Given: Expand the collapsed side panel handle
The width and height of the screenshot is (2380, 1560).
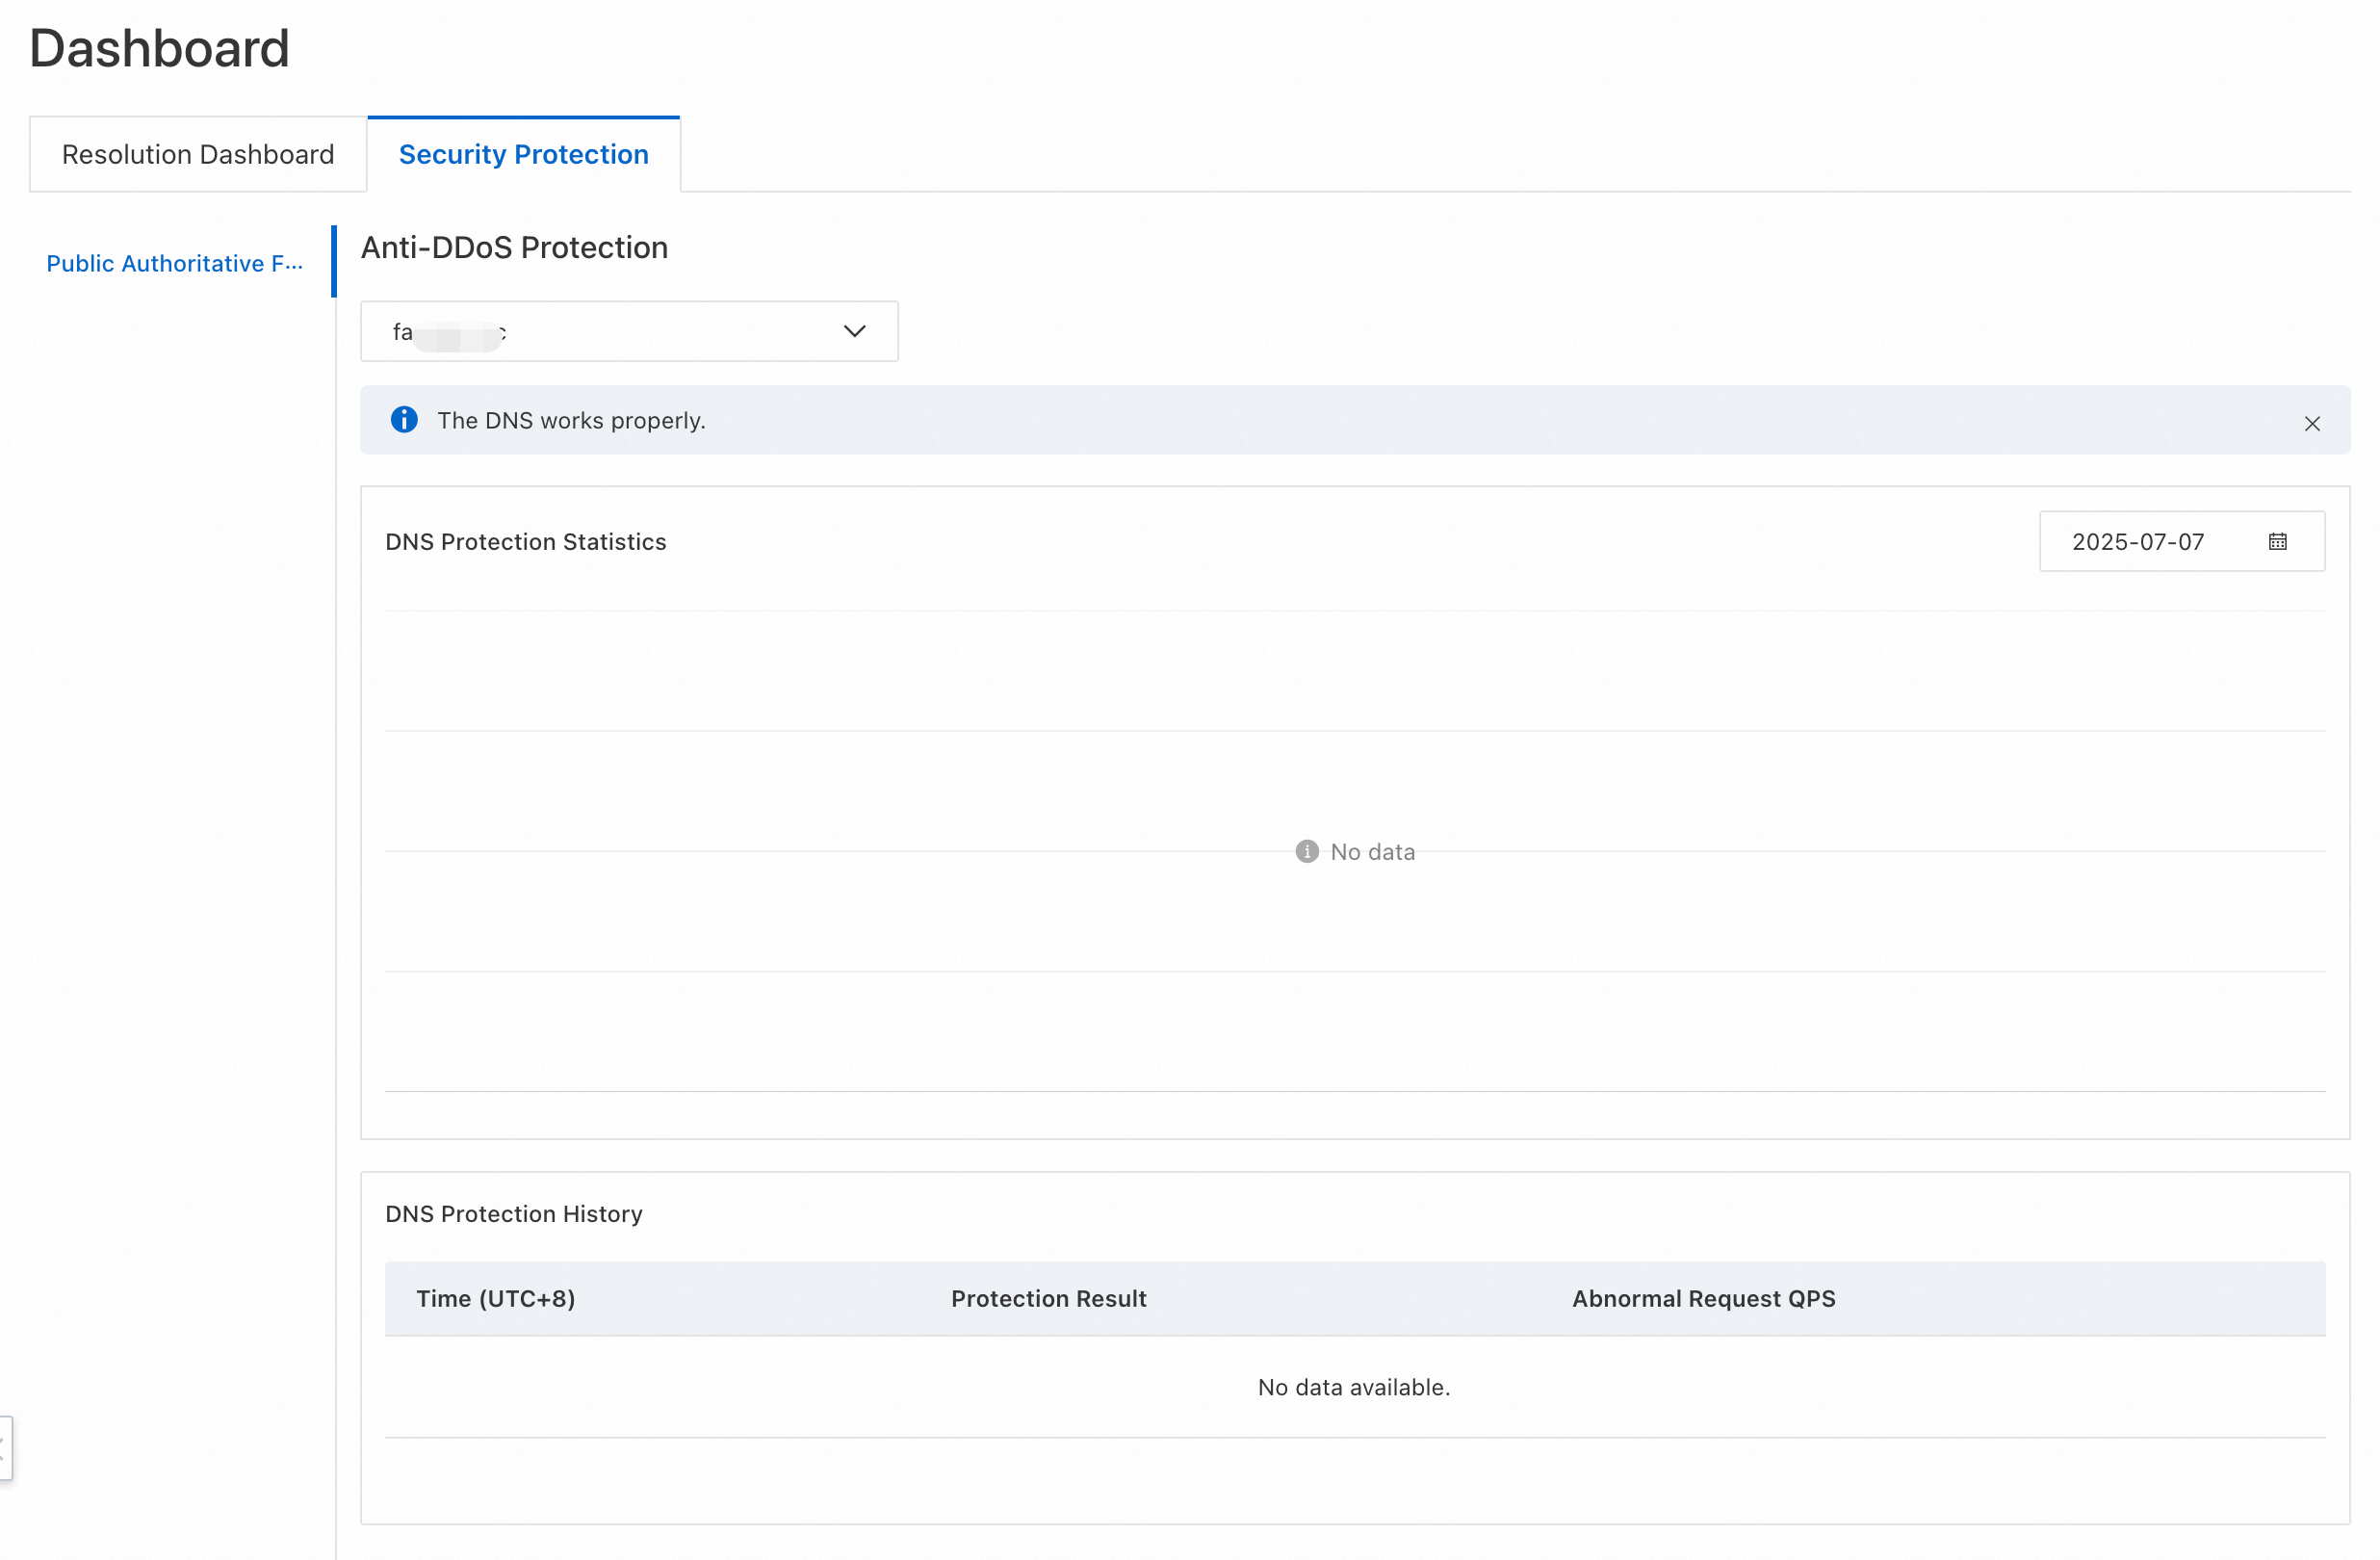Looking at the screenshot, I should click(x=5, y=1447).
